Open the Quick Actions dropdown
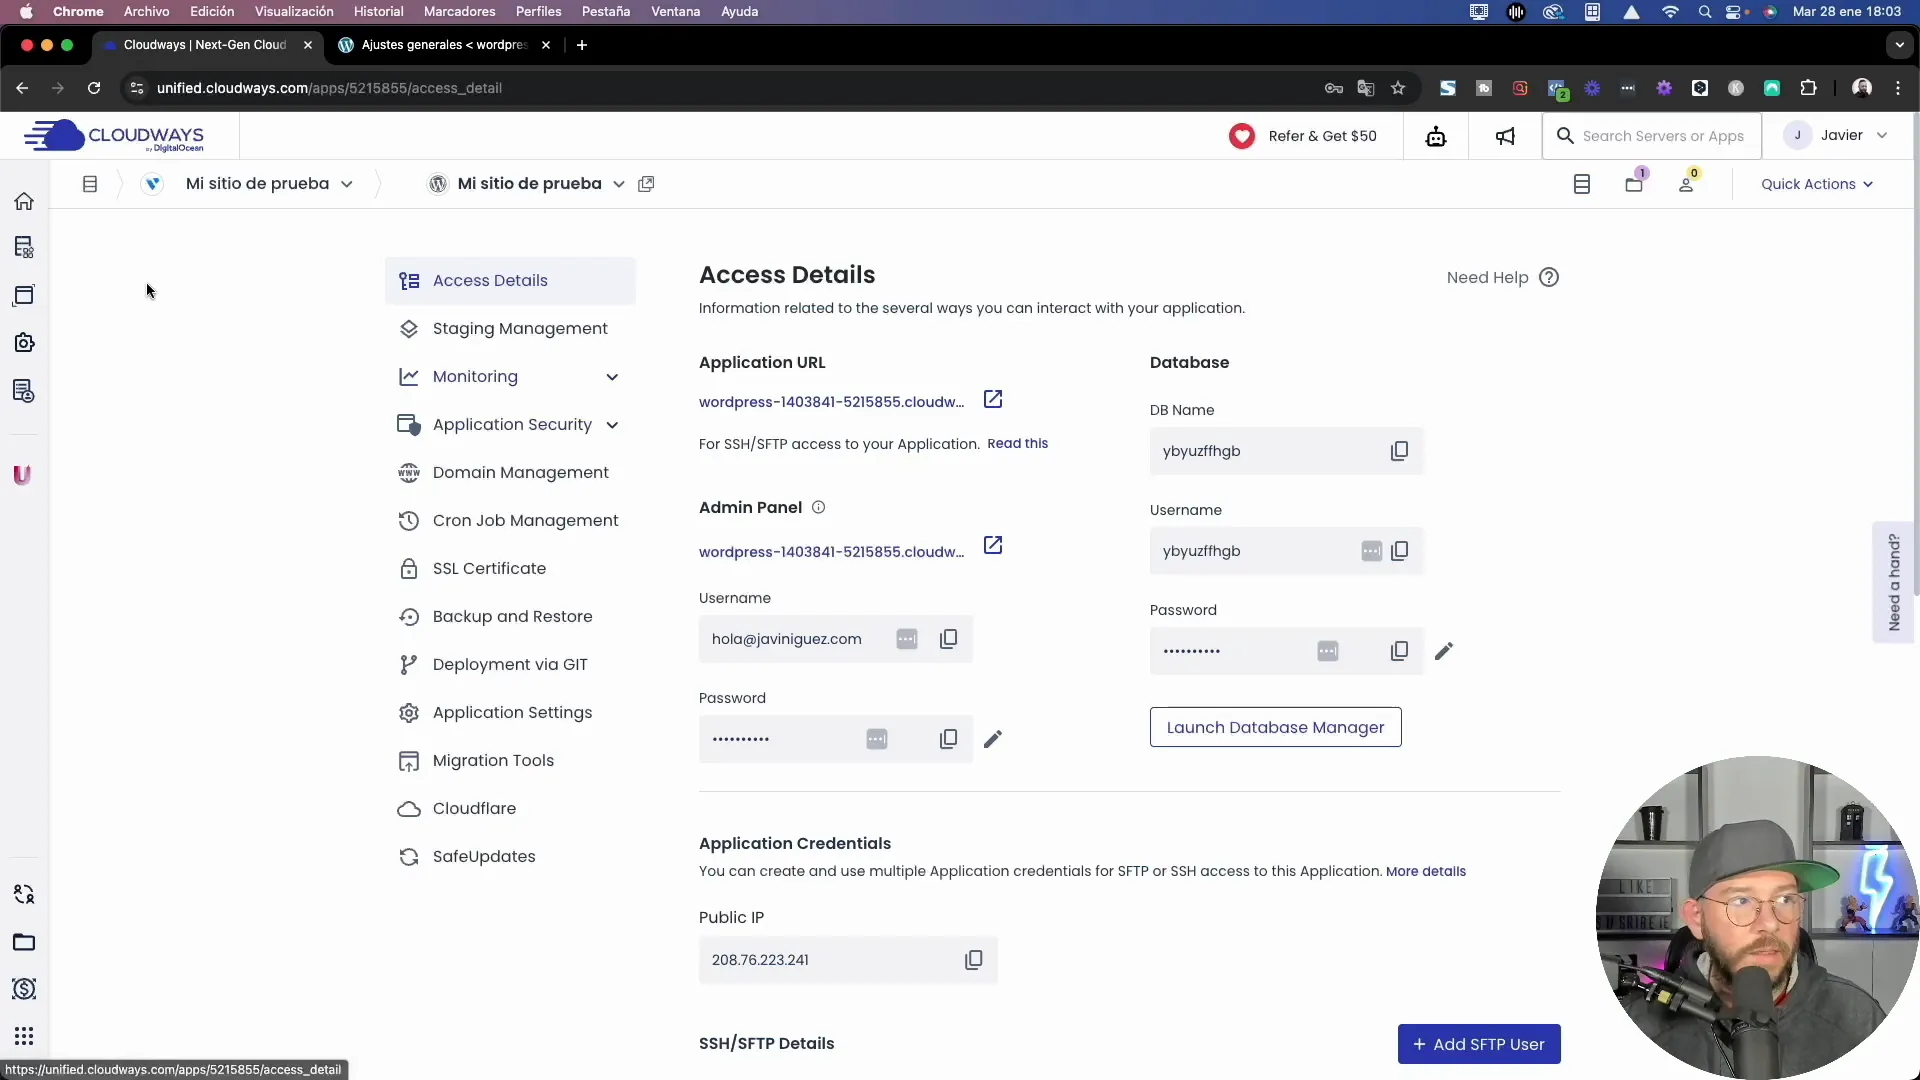Screen dimensions: 1920x1080 click(x=1817, y=184)
